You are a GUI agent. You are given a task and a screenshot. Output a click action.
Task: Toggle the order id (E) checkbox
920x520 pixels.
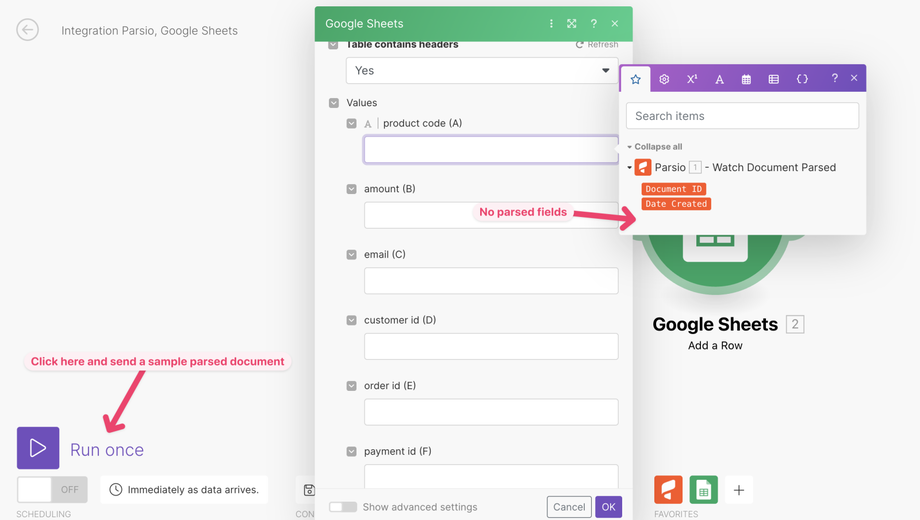point(351,386)
